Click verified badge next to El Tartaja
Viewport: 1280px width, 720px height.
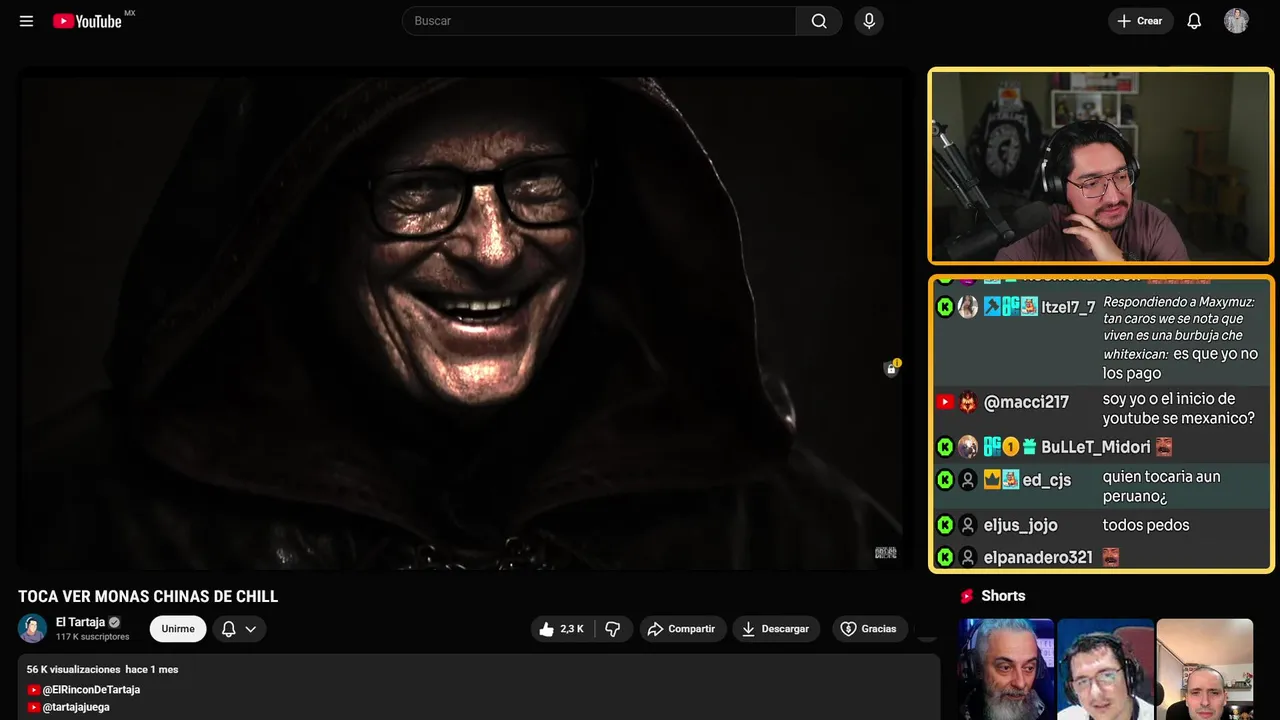coord(114,622)
